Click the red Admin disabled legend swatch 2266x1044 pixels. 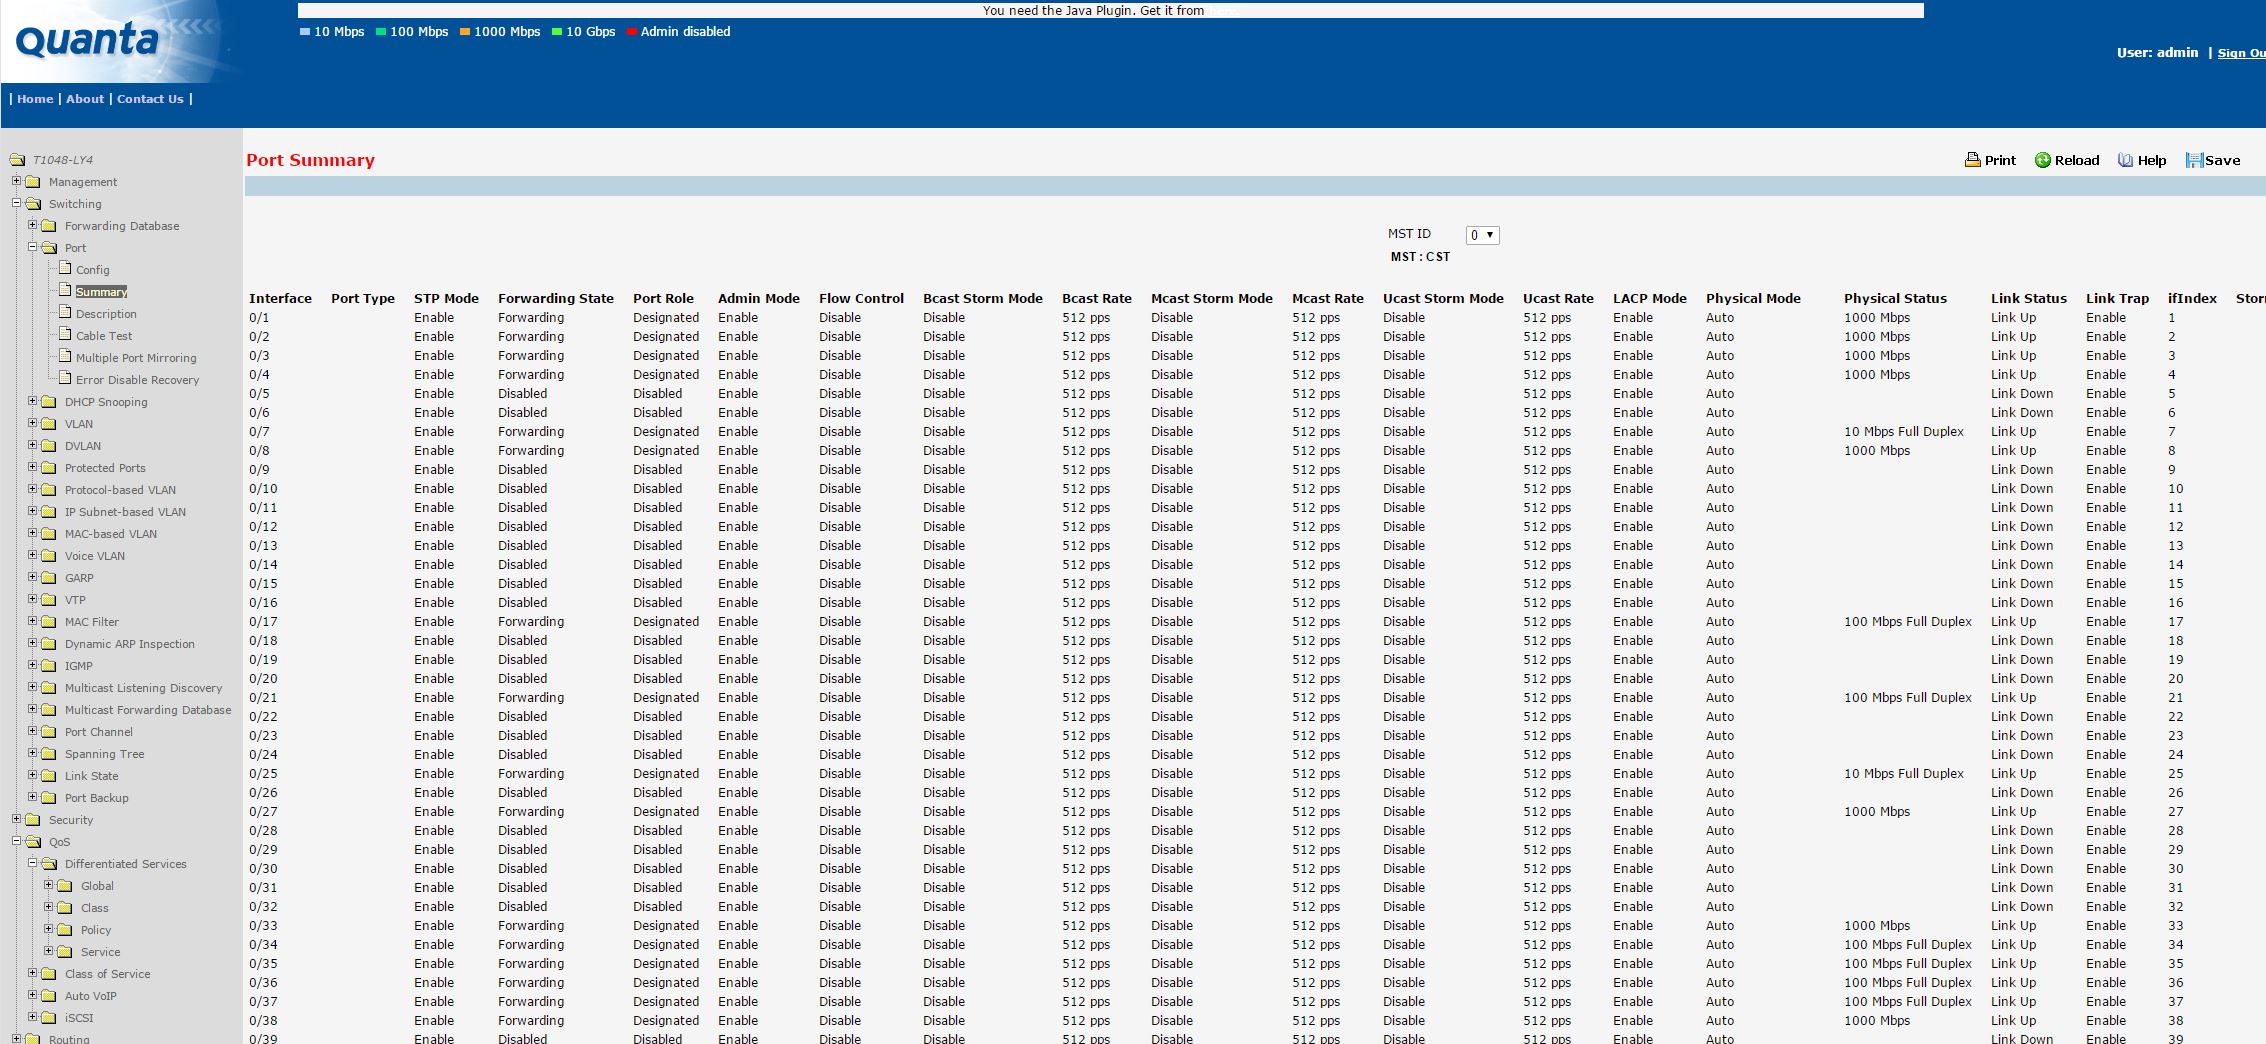pos(631,32)
